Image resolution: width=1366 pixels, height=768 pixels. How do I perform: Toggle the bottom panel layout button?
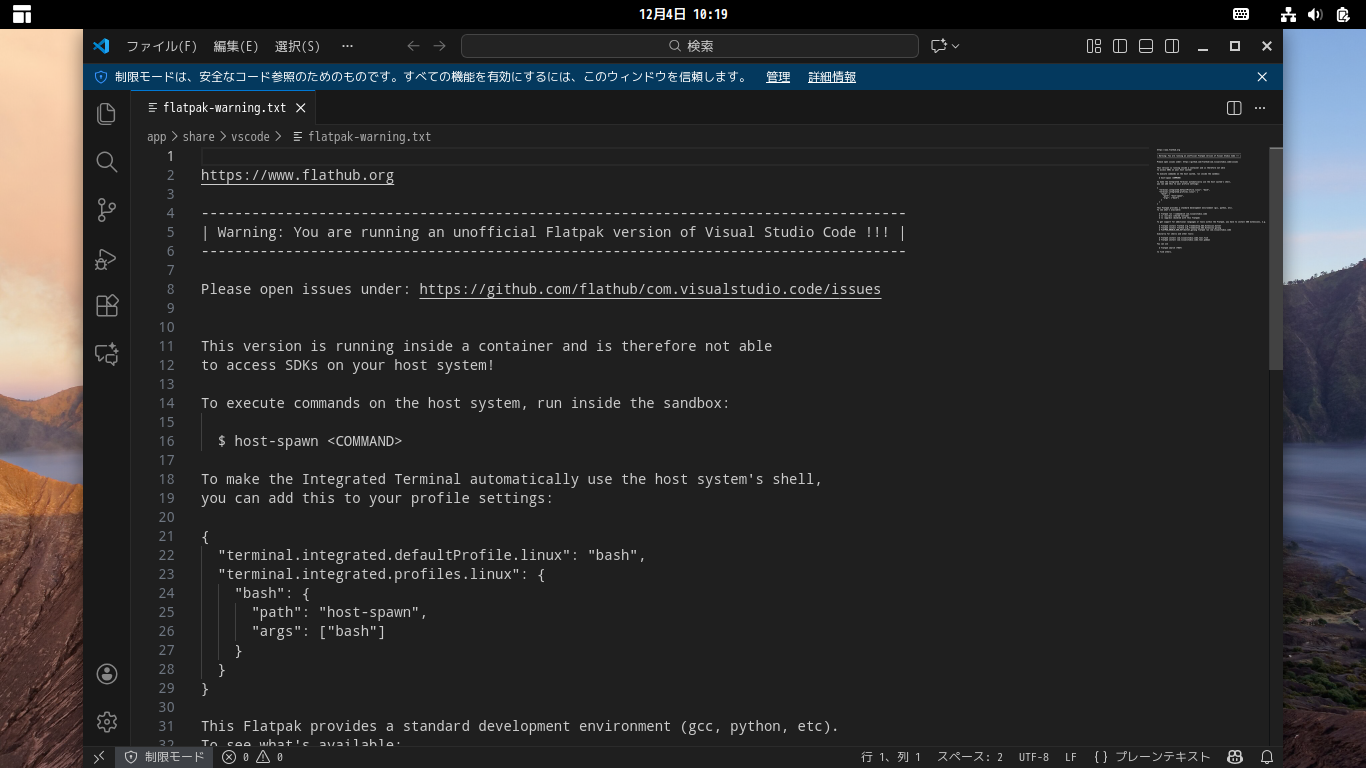click(1146, 46)
